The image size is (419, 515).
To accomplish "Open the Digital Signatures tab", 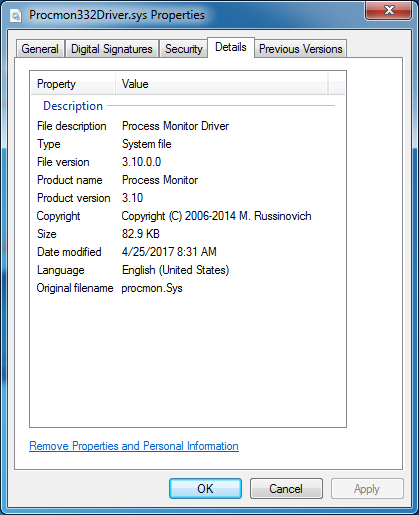I will pos(112,49).
